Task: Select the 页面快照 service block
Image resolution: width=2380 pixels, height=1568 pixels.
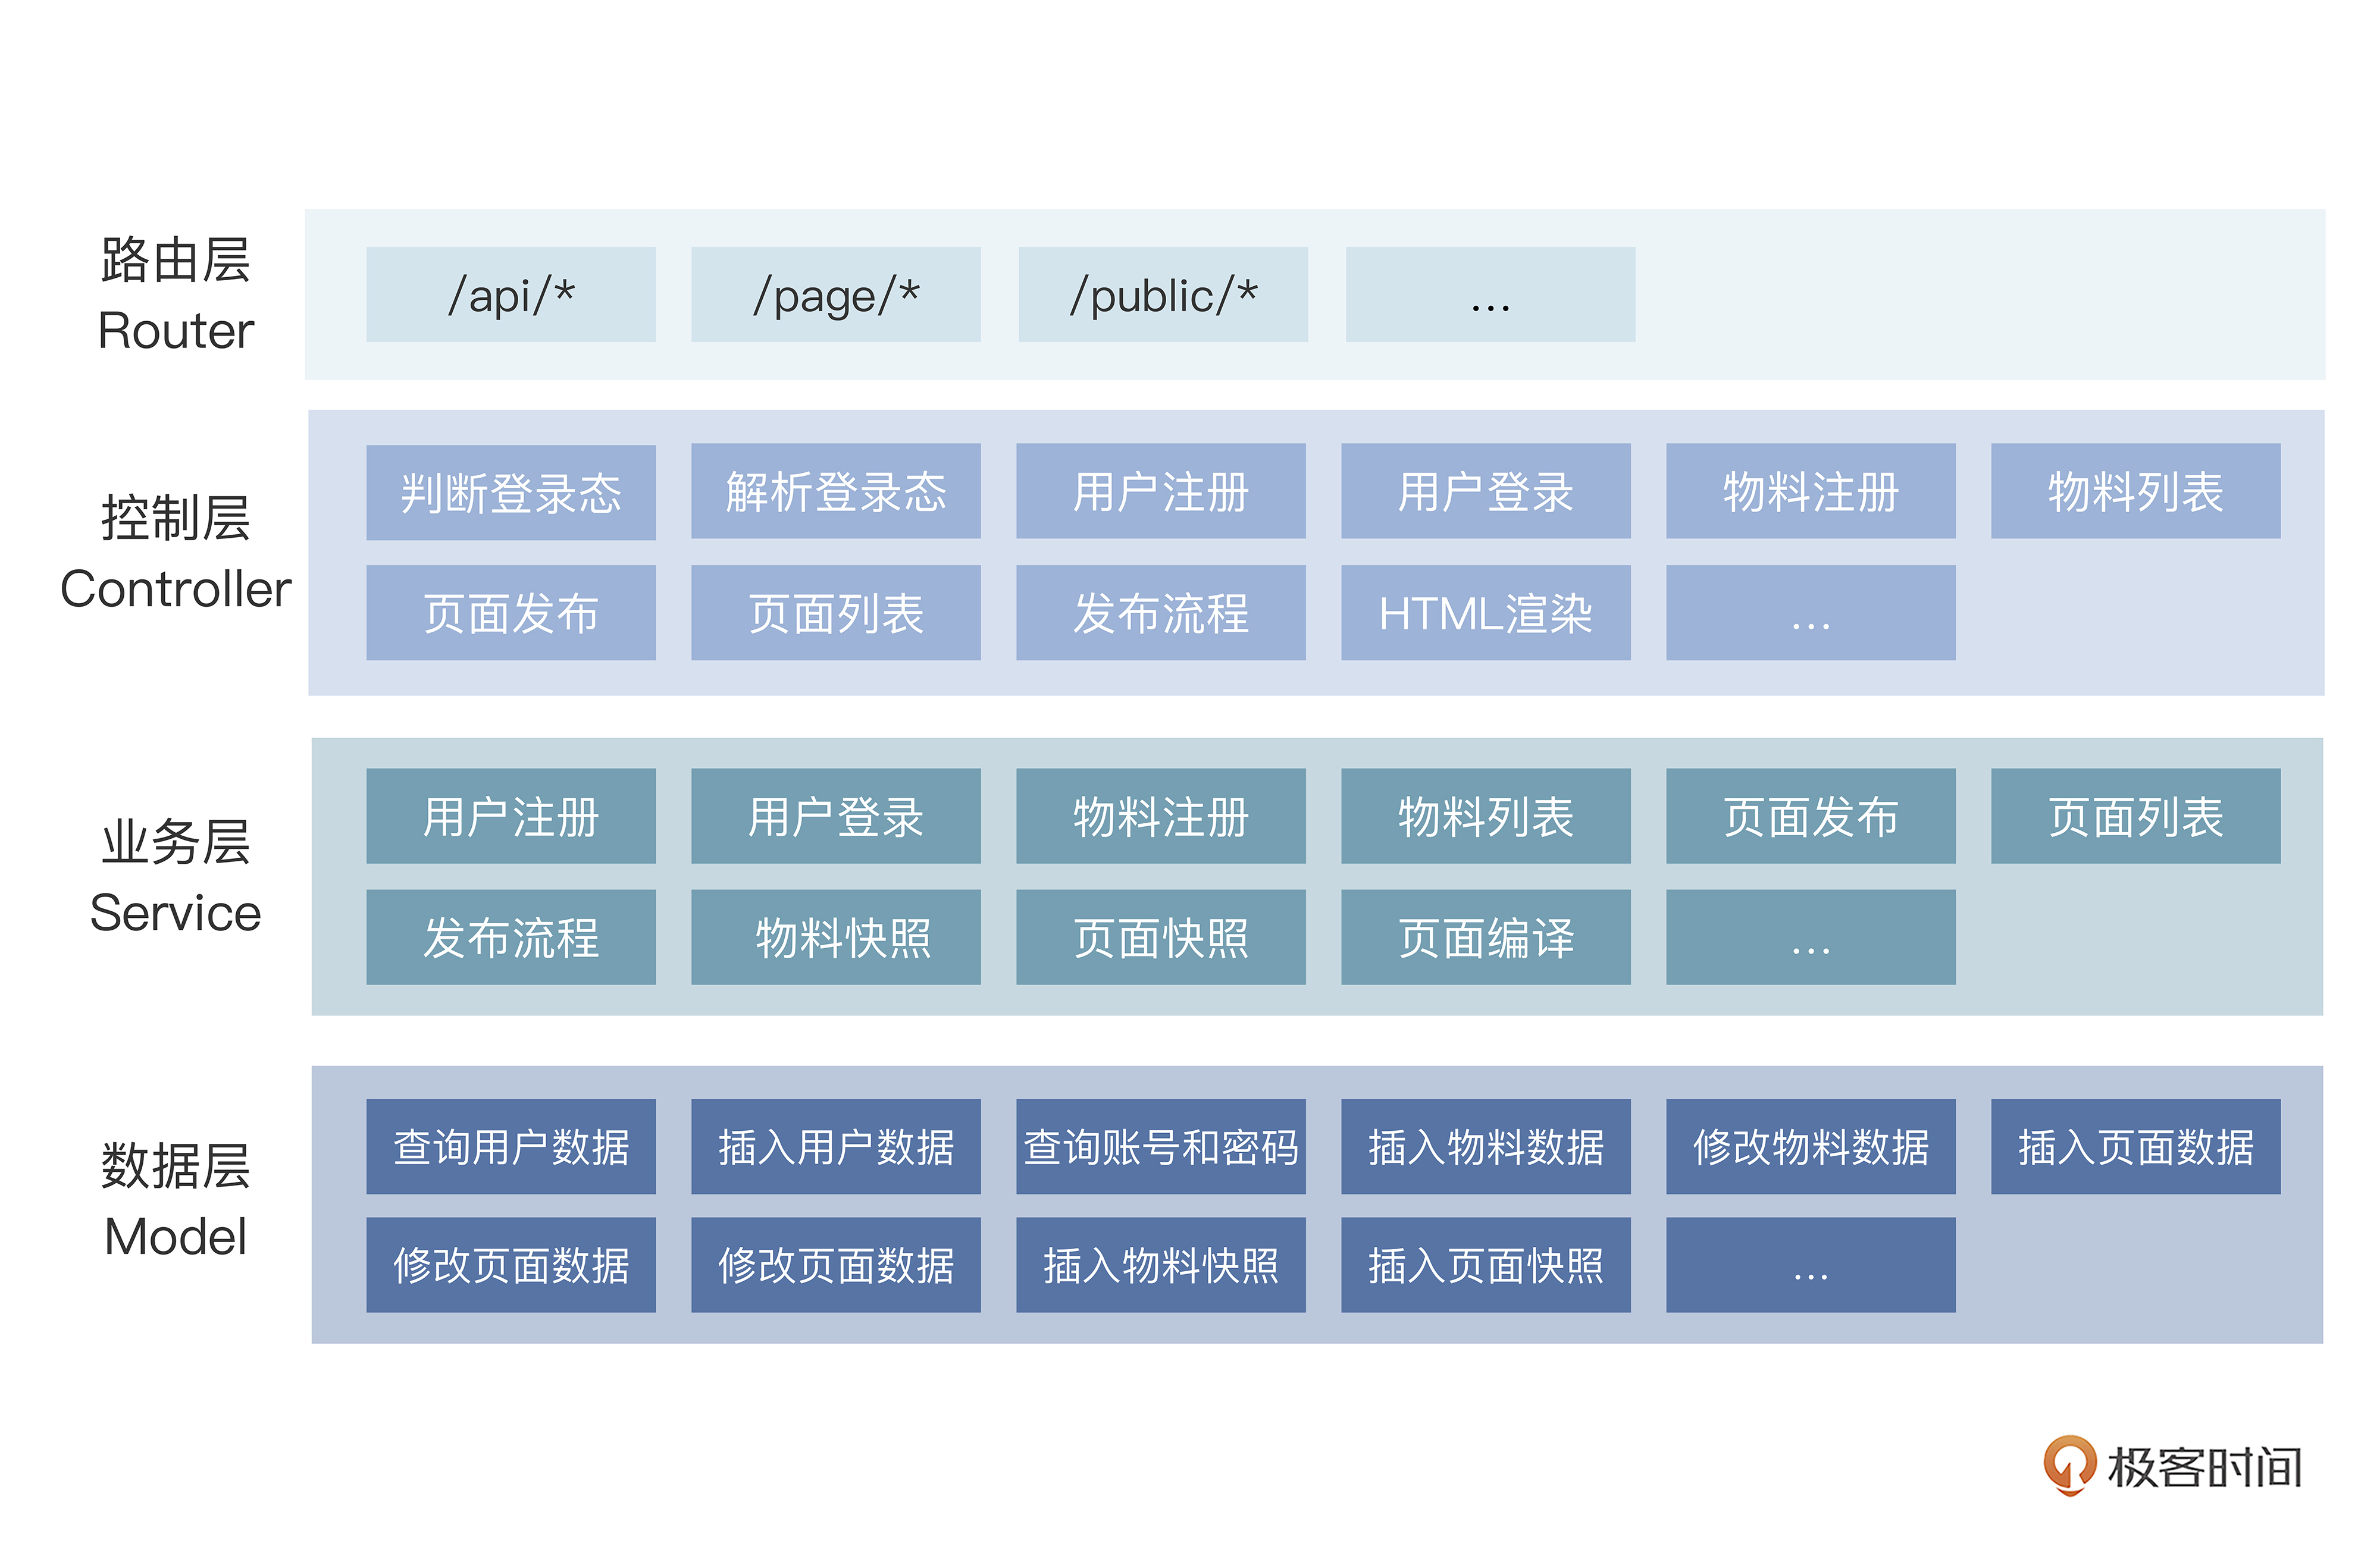Action: [1160, 937]
